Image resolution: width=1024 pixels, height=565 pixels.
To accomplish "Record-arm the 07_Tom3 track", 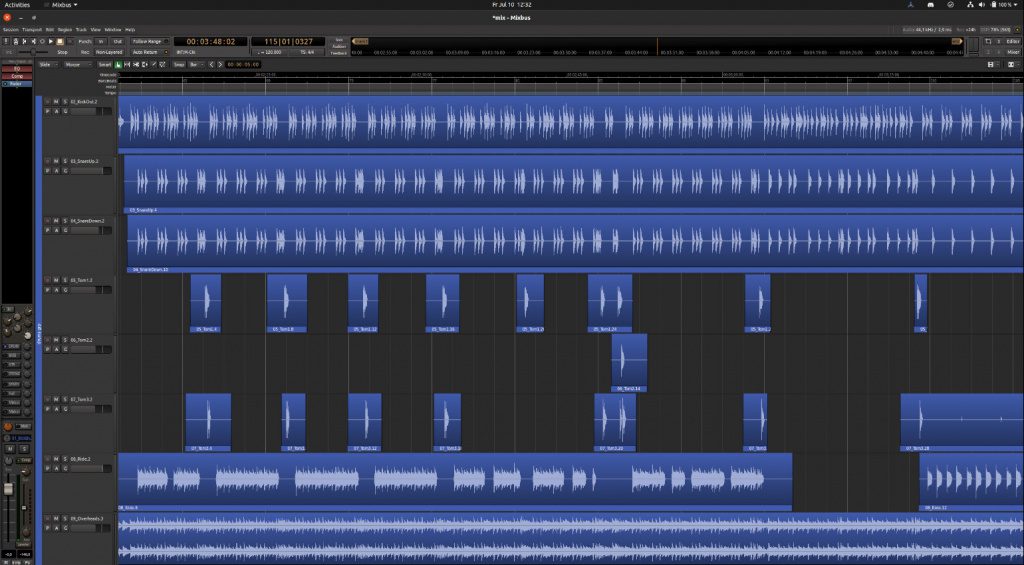I will pos(47,398).
